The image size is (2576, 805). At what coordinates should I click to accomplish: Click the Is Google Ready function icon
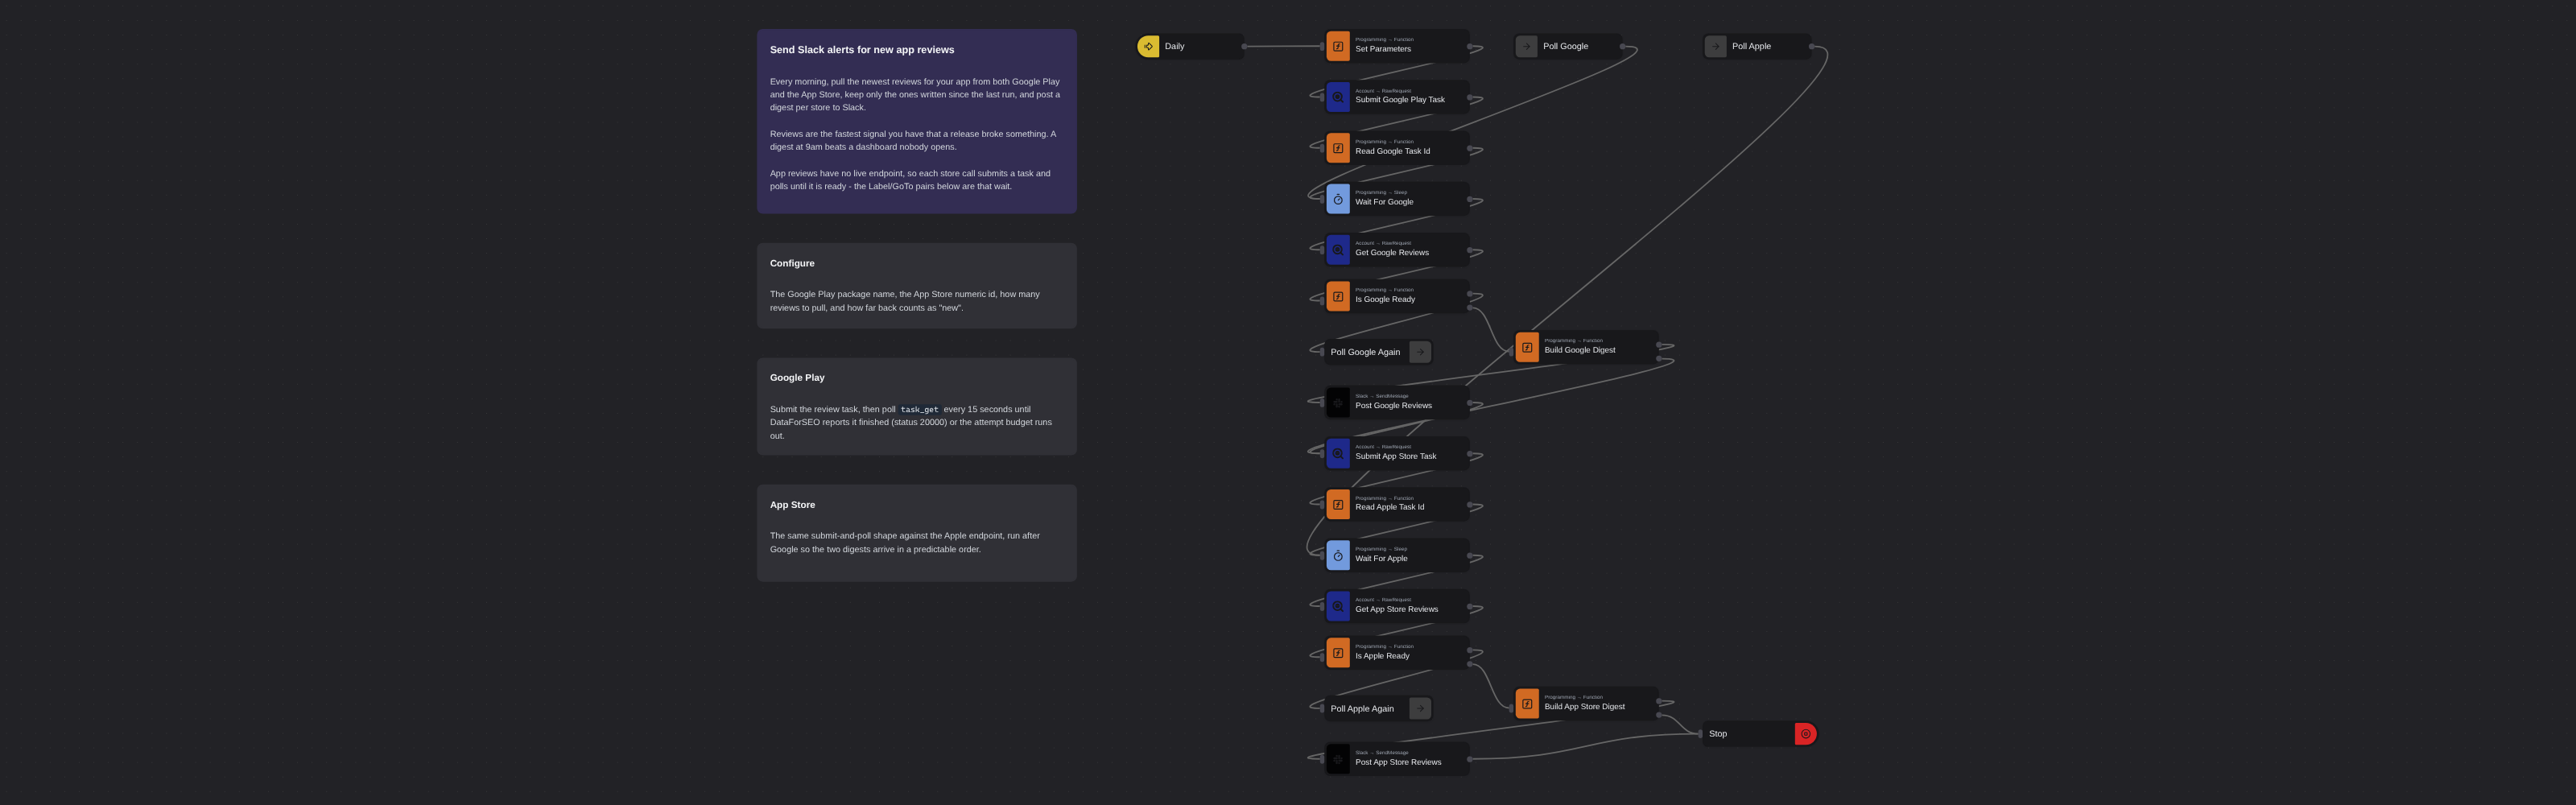[x=1338, y=296]
